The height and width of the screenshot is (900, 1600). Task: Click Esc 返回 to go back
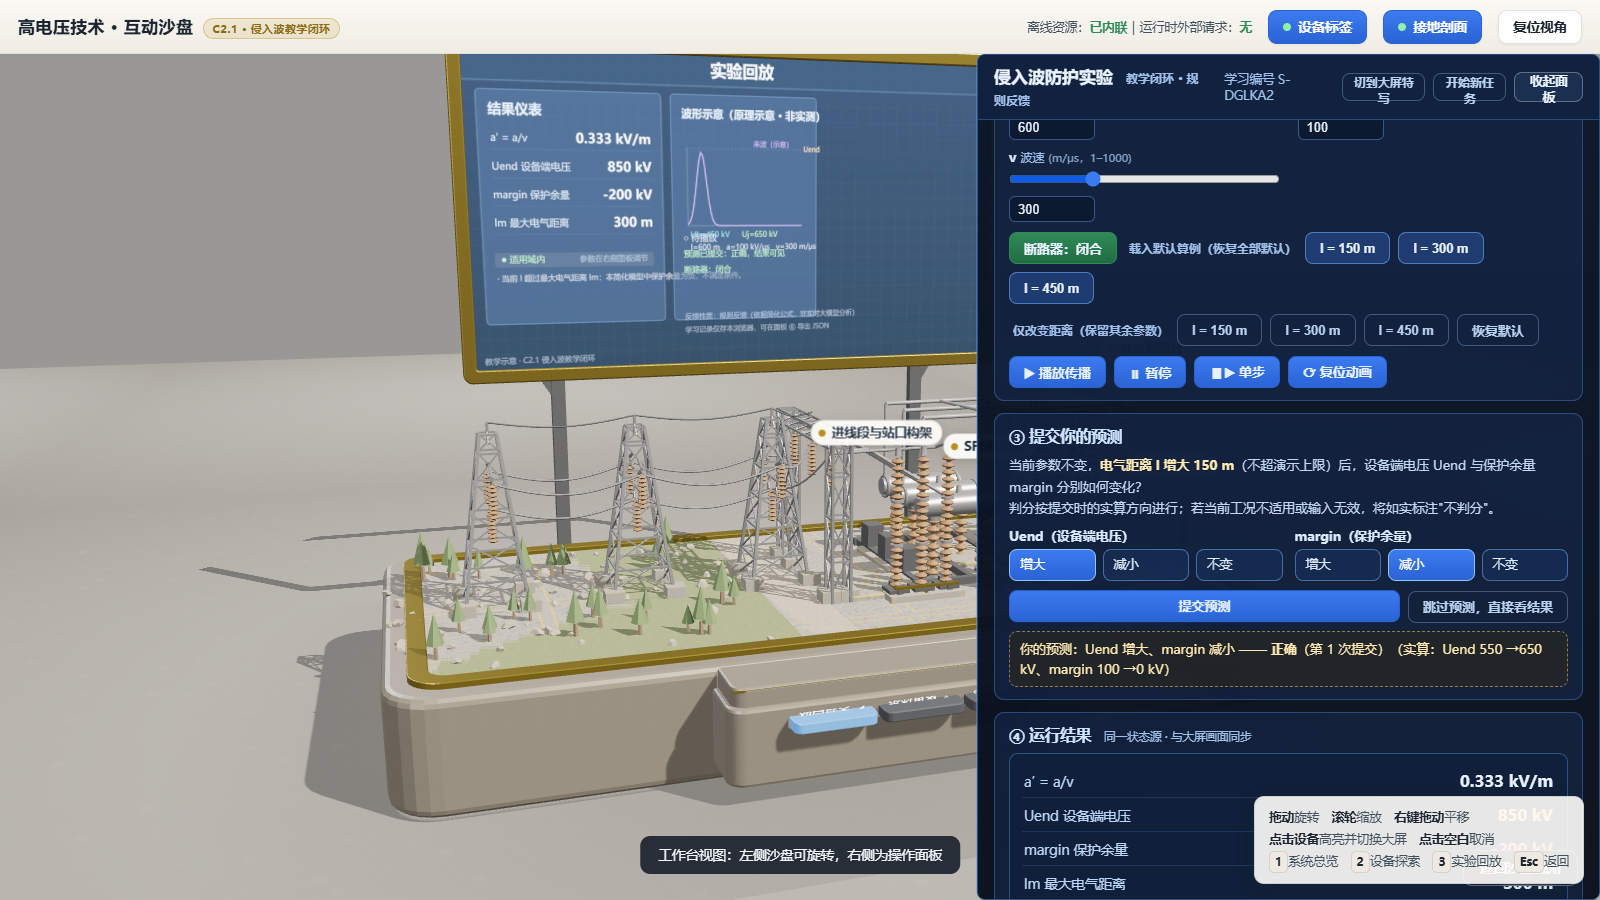[1544, 861]
